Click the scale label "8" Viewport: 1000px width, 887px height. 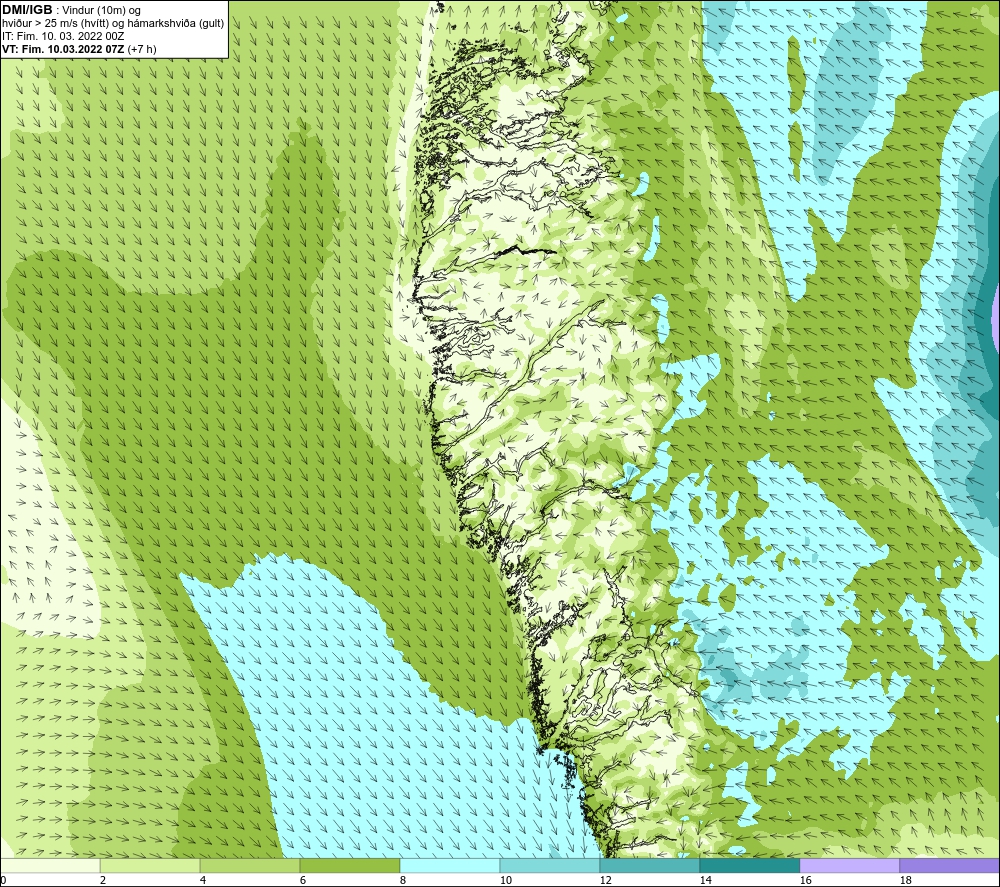coord(403,880)
